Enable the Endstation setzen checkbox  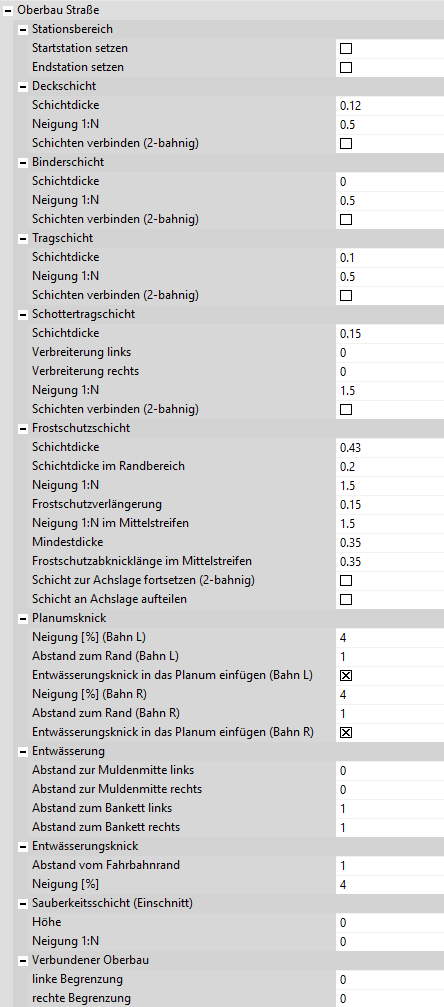point(346,67)
